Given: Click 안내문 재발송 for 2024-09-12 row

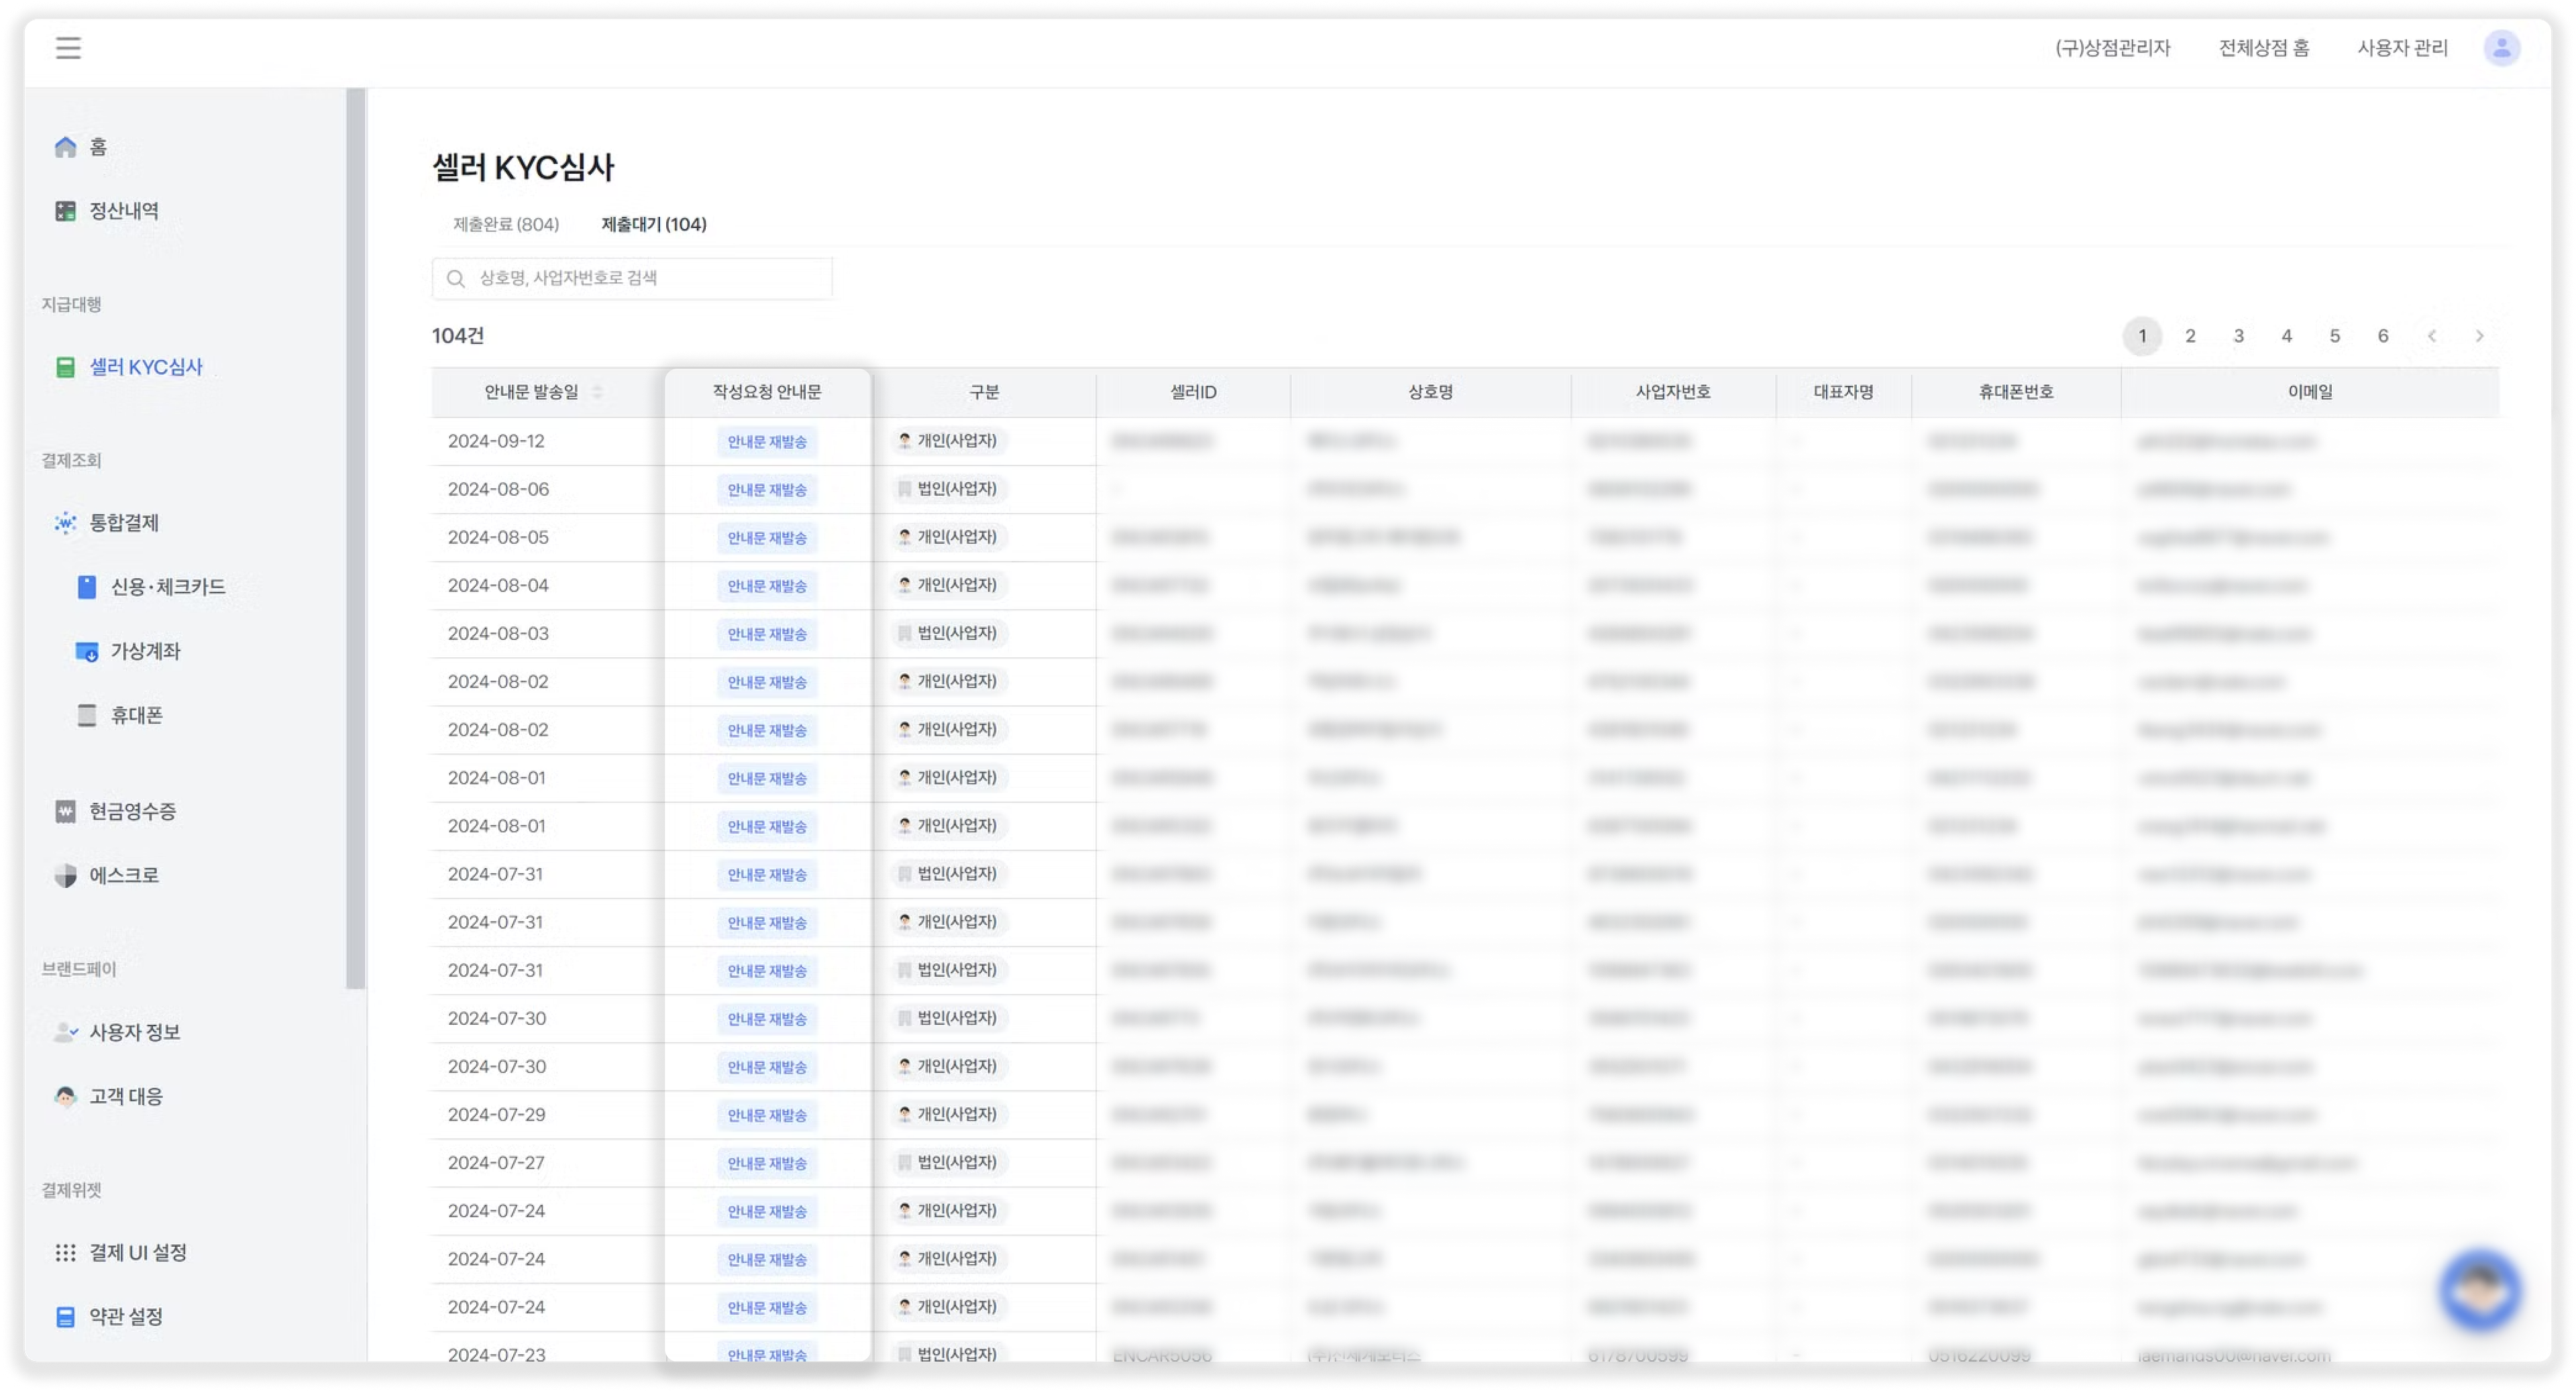Looking at the screenshot, I should click(x=767, y=442).
